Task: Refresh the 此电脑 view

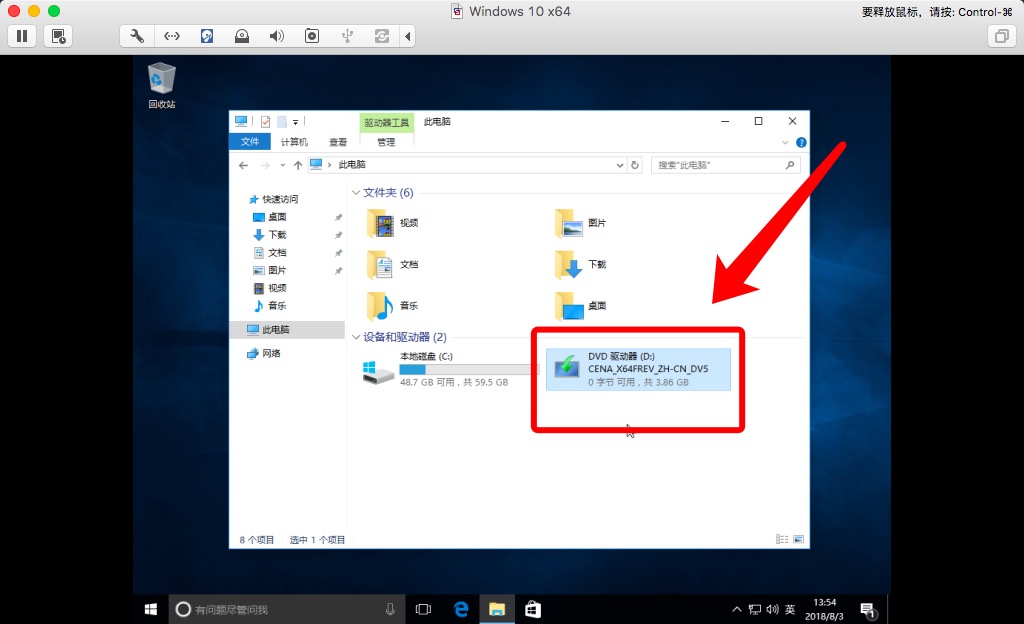Action: pos(635,165)
